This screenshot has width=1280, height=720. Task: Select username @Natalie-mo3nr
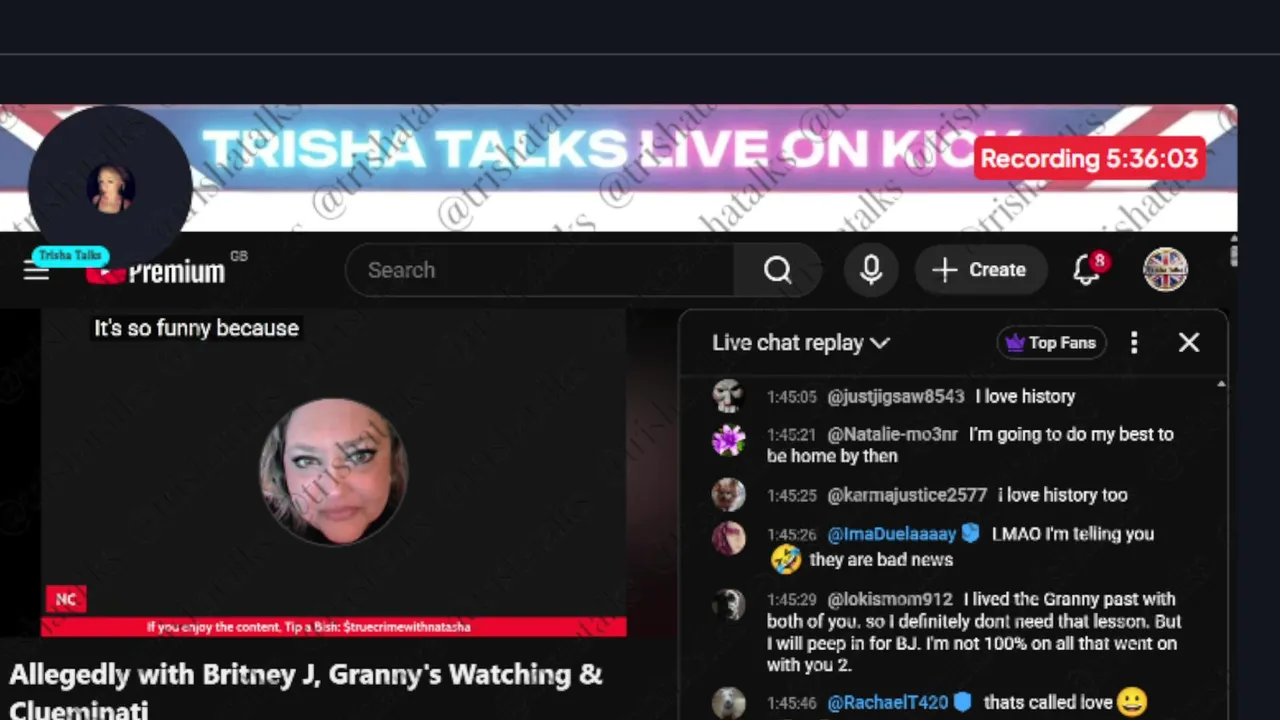pyautogui.click(x=892, y=435)
